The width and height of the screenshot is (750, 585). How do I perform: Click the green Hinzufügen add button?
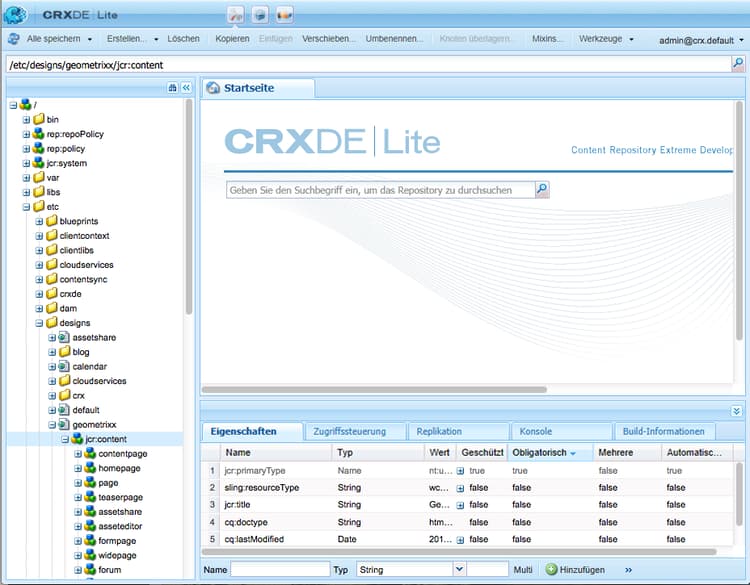[575, 570]
